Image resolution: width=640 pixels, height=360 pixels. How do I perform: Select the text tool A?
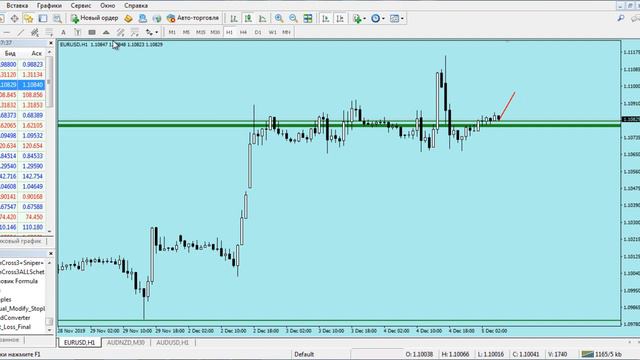(63, 32)
